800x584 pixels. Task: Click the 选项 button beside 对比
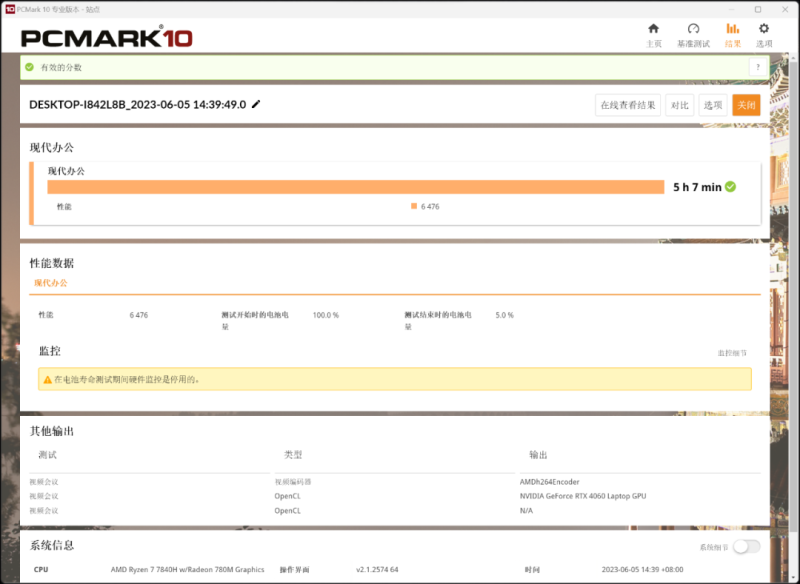coord(712,105)
